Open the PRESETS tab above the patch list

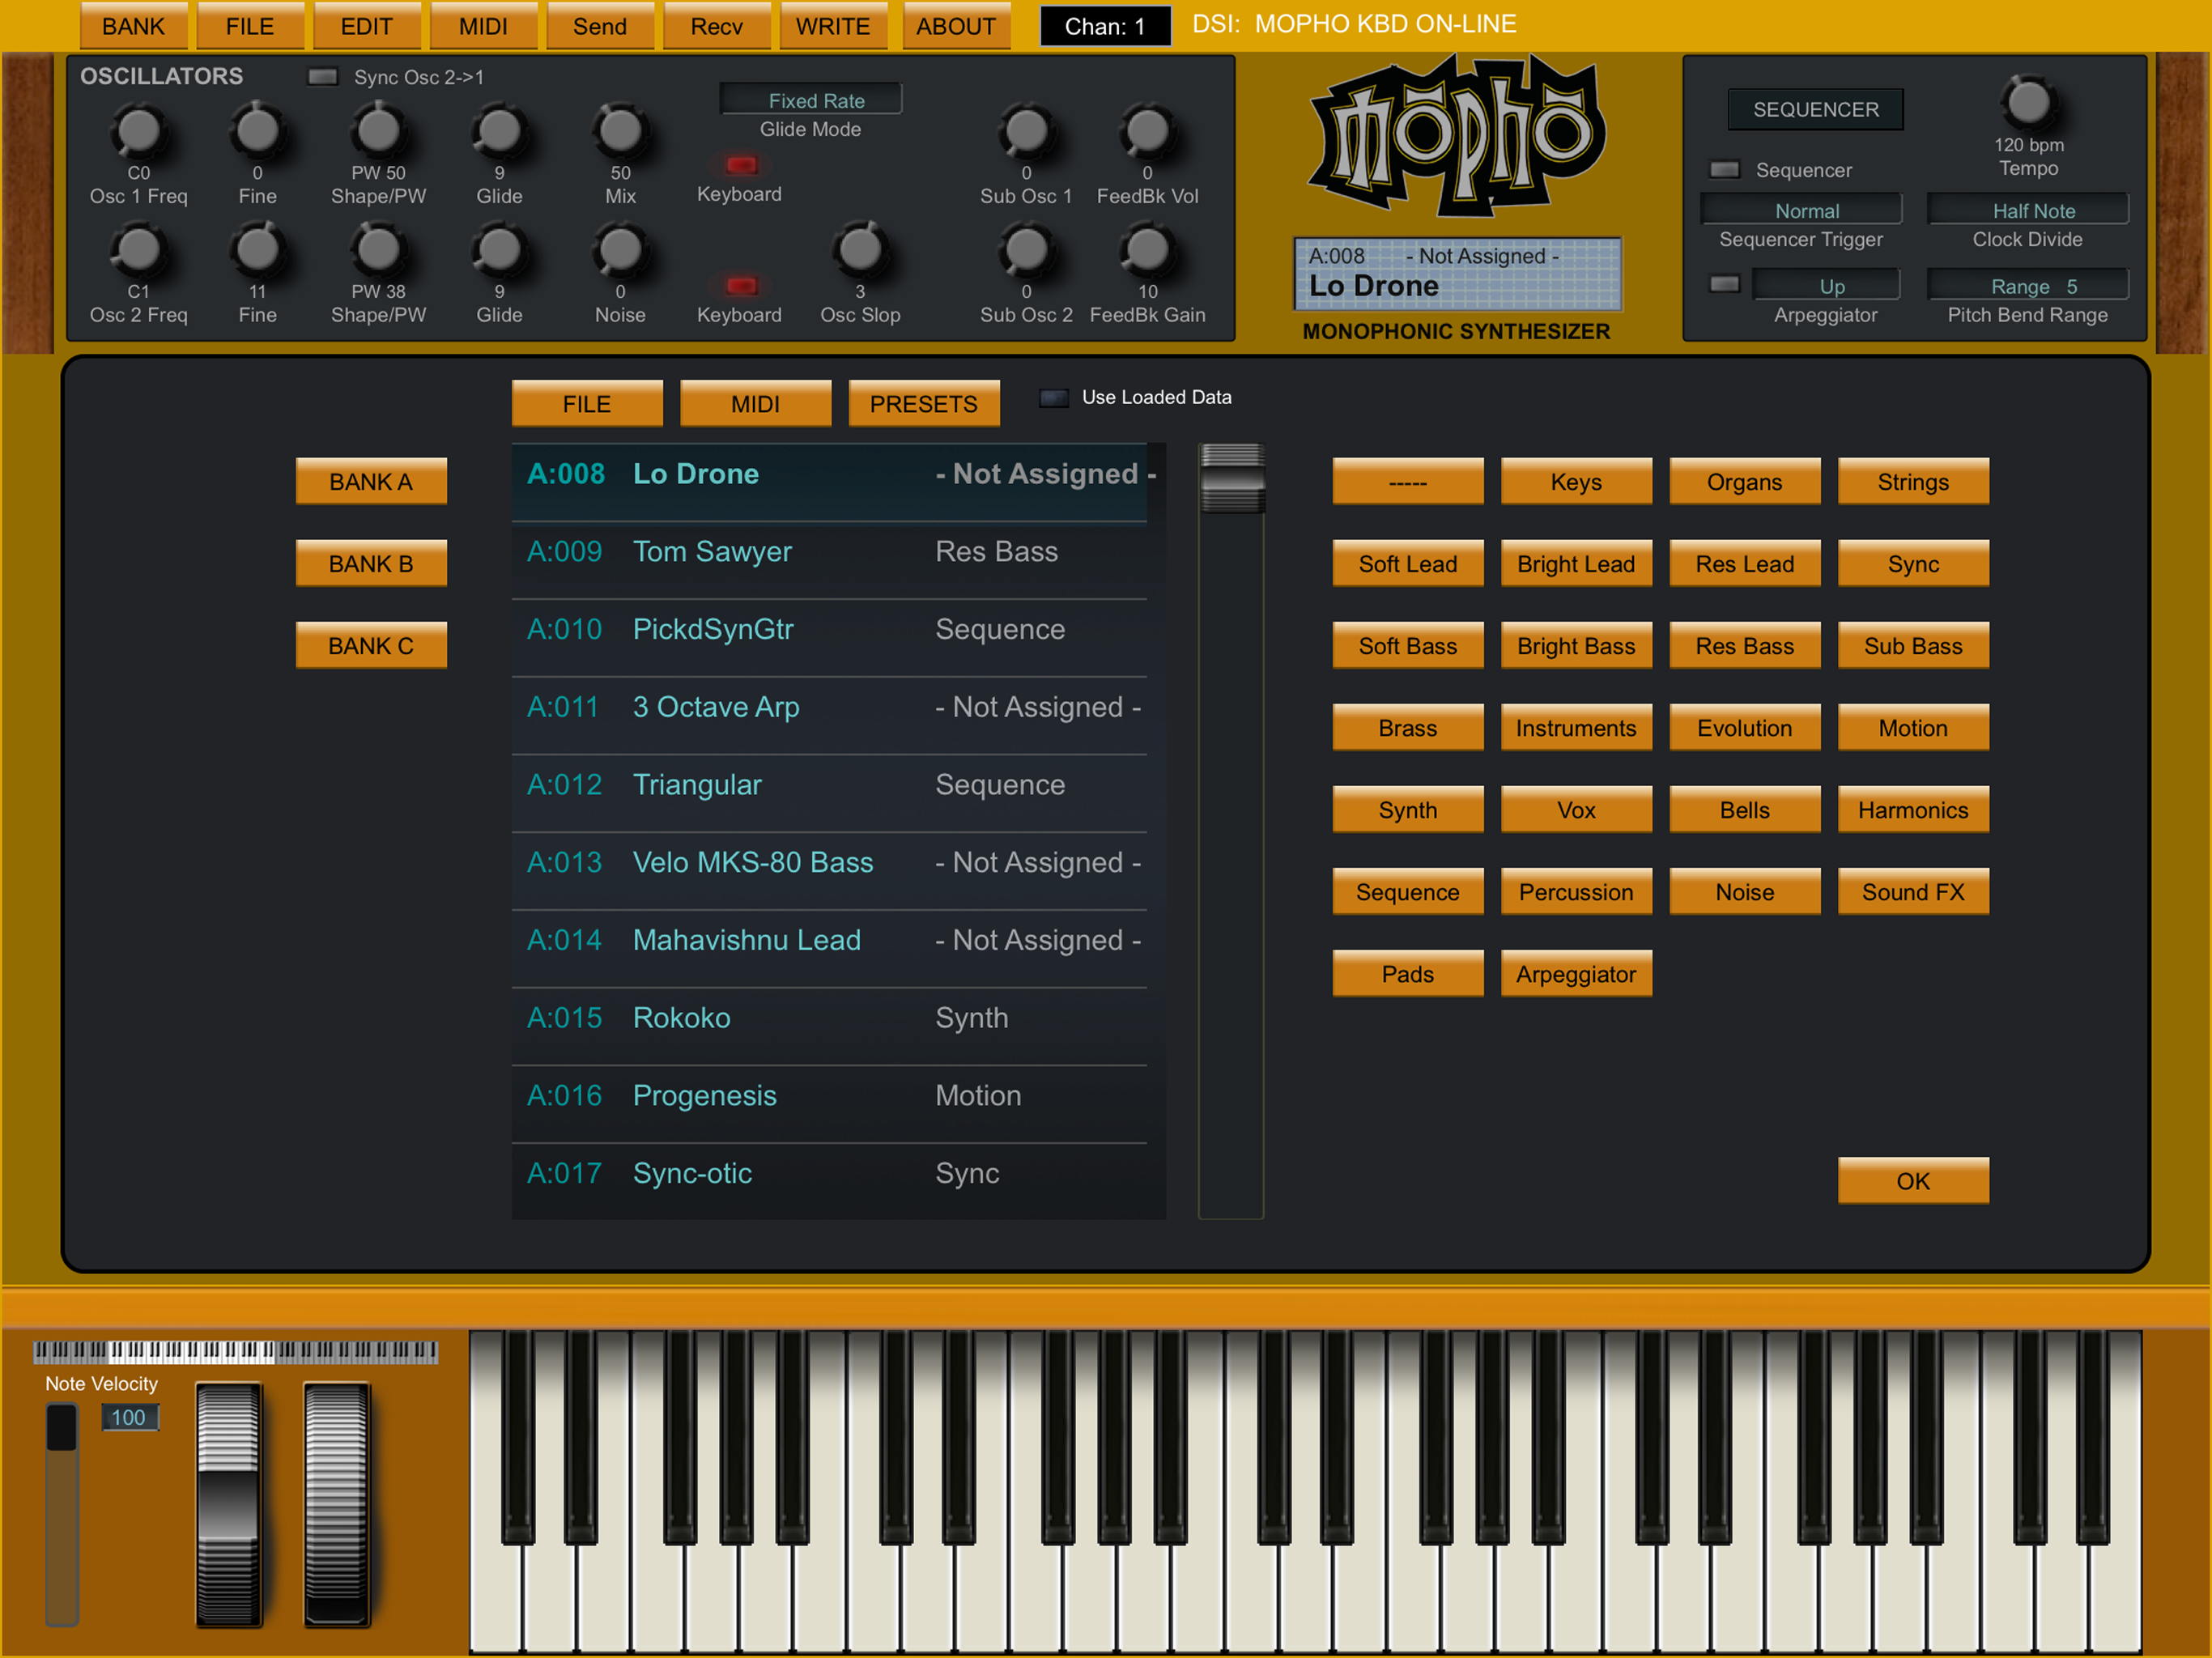tap(924, 404)
